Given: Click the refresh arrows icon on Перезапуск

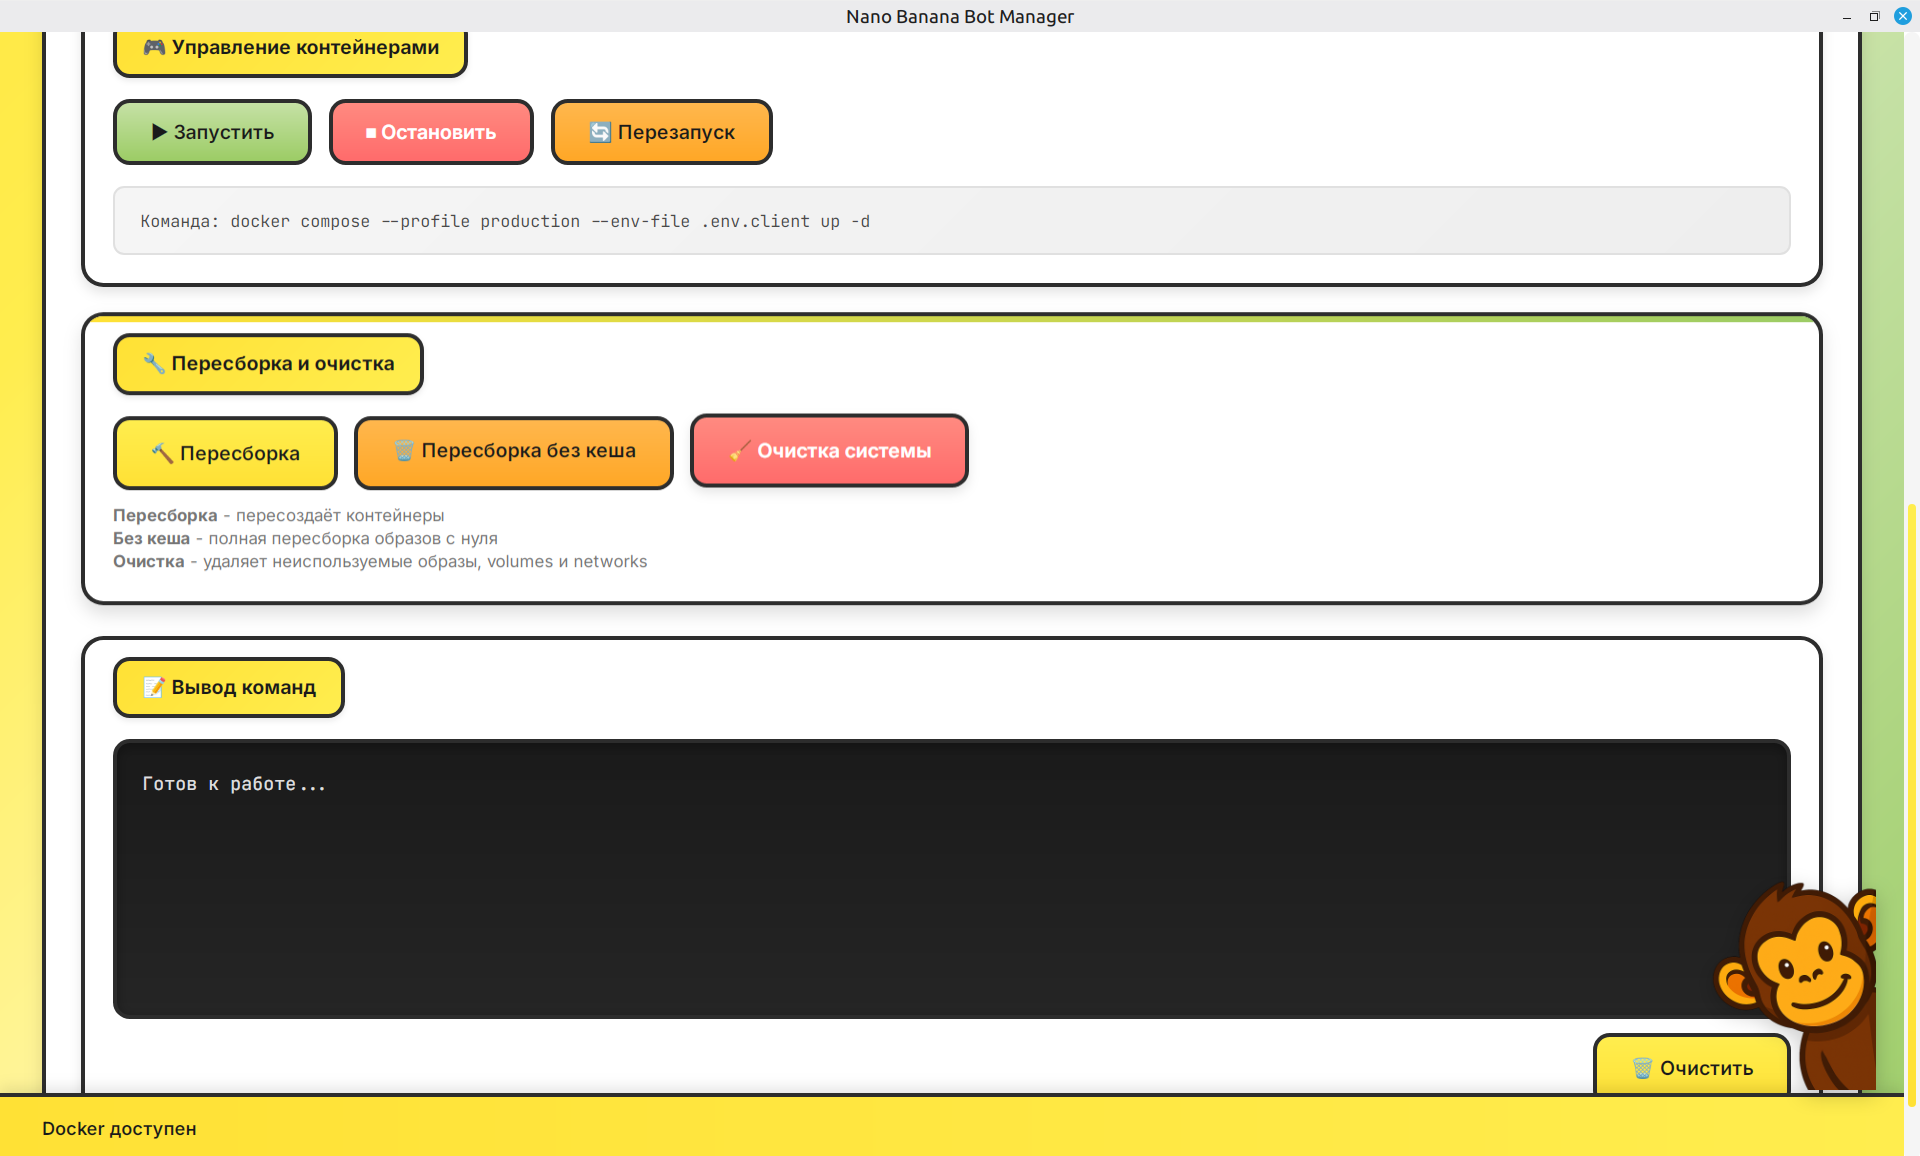Looking at the screenshot, I should [x=600, y=132].
